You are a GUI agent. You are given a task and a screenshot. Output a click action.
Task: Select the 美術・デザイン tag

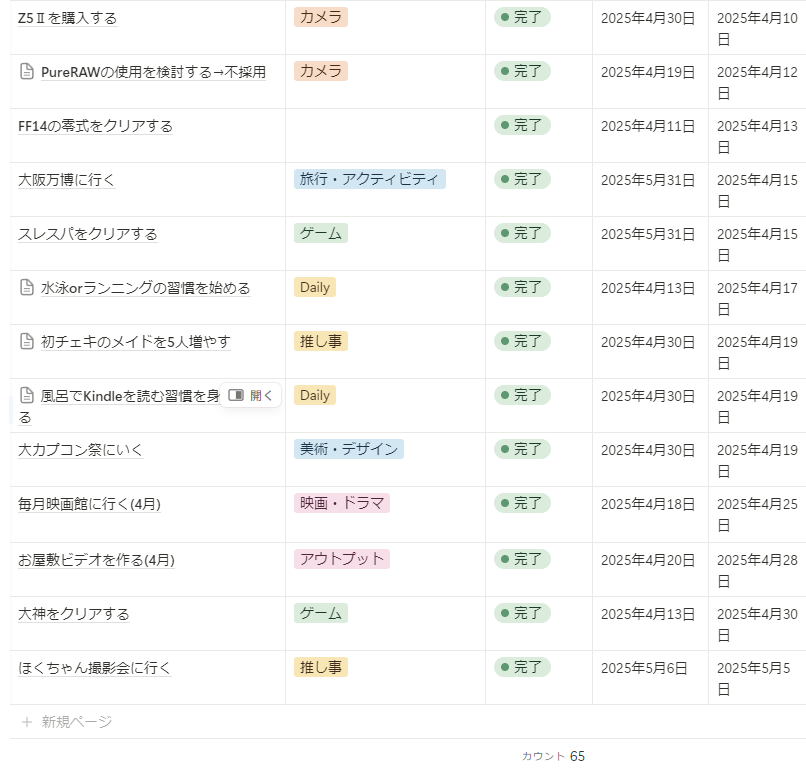point(348,449)
